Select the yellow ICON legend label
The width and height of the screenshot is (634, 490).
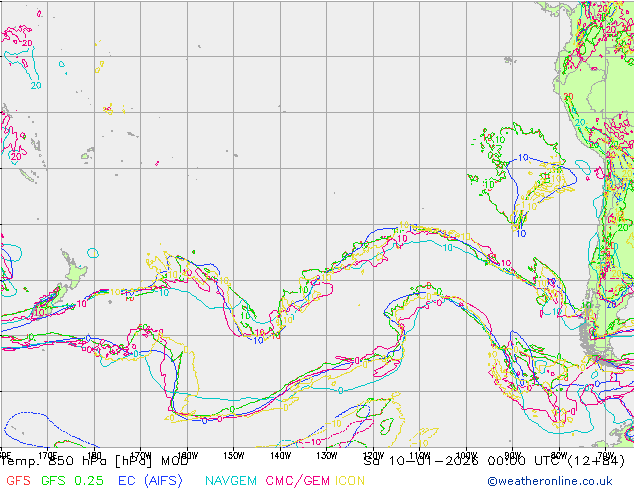point(350,481)
